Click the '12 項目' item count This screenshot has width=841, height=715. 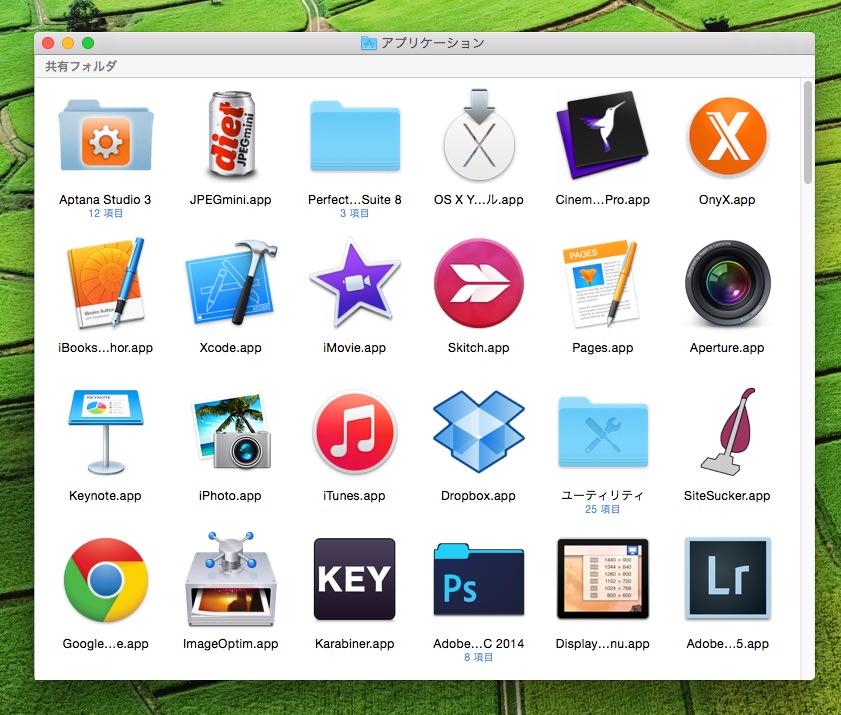pyautogui.click(x=106, y=213)
